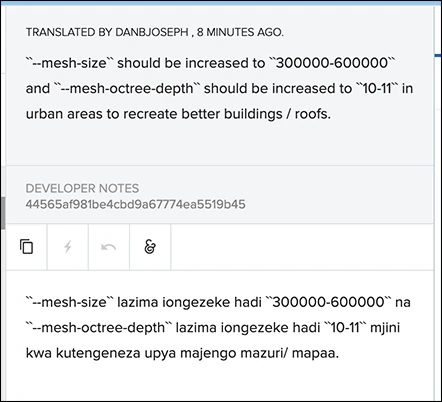The height and width of the screenshot is (402, 442).
Task: Select the developer notes hash string
Action: [x=135, y=204]
